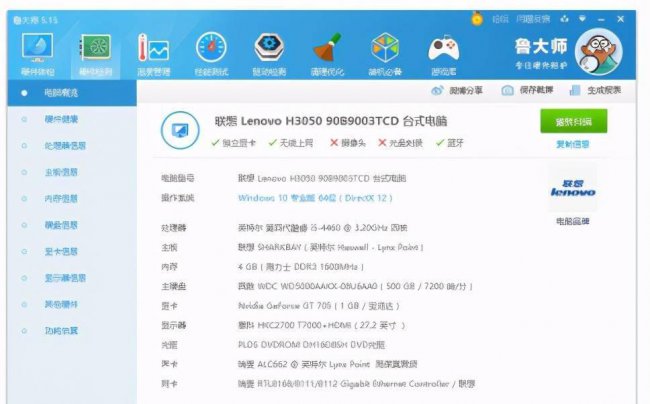Viewport: 650px width, 404px height.
Task: Click the 无线上网 checkmark indicator
Action: [291, 143]
